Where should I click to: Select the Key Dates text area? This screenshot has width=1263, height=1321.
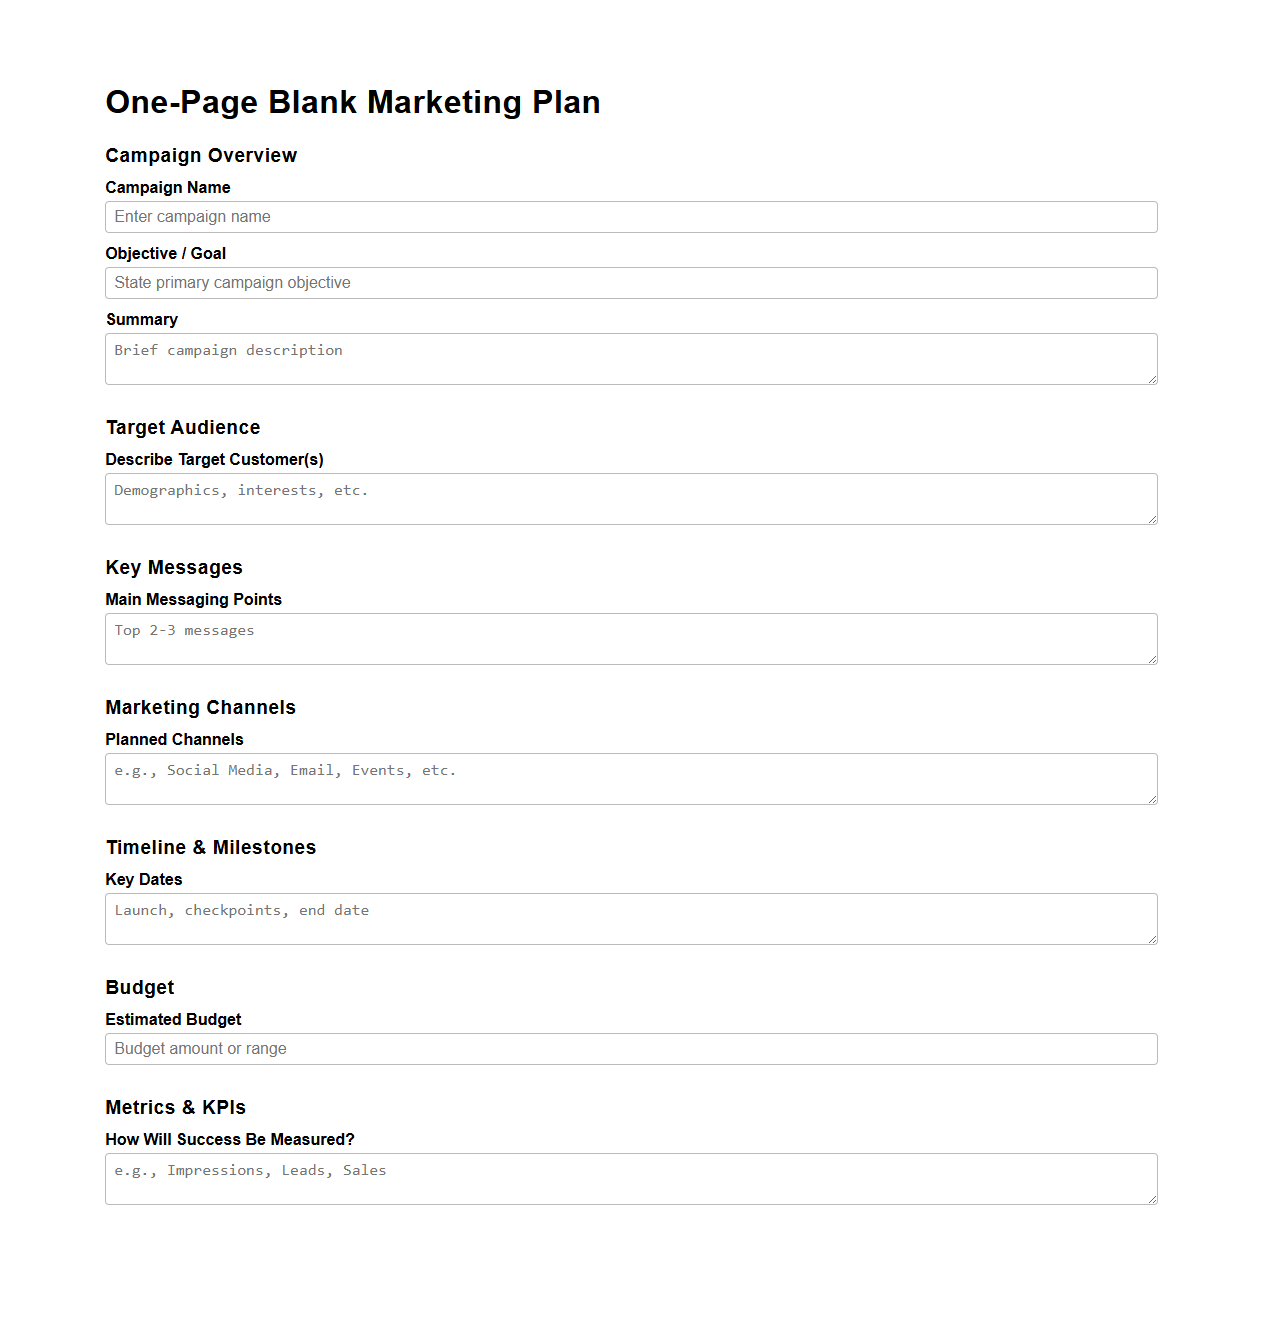630,918
